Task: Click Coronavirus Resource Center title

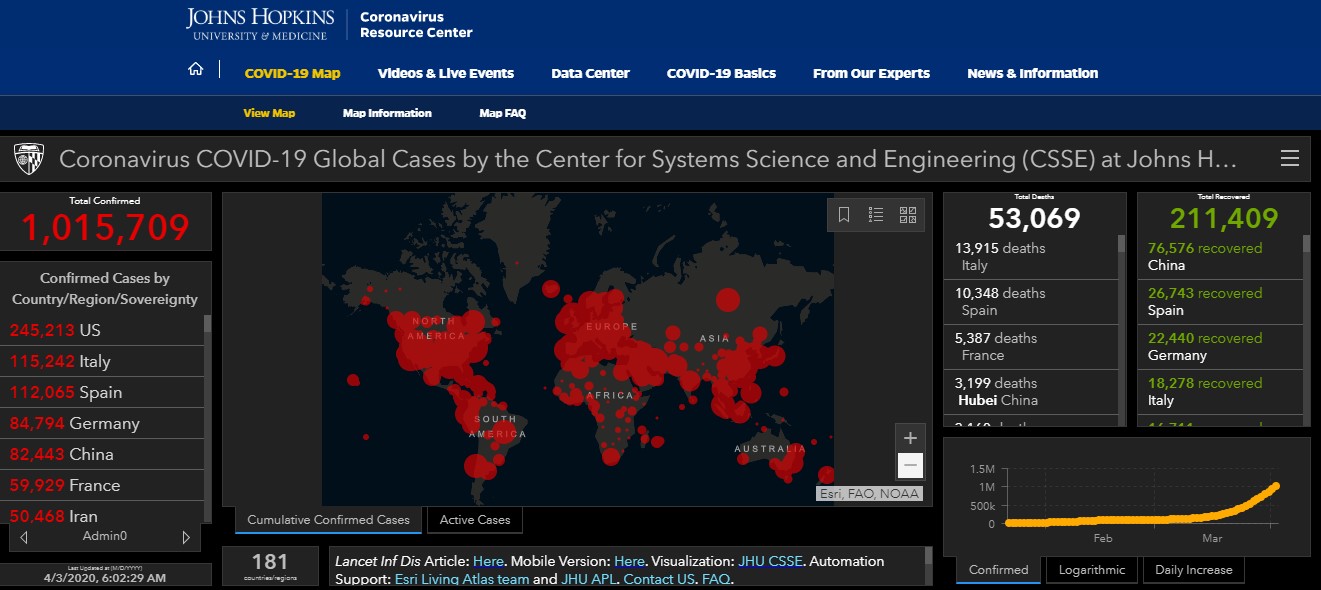Action: (x=416, y=24)
